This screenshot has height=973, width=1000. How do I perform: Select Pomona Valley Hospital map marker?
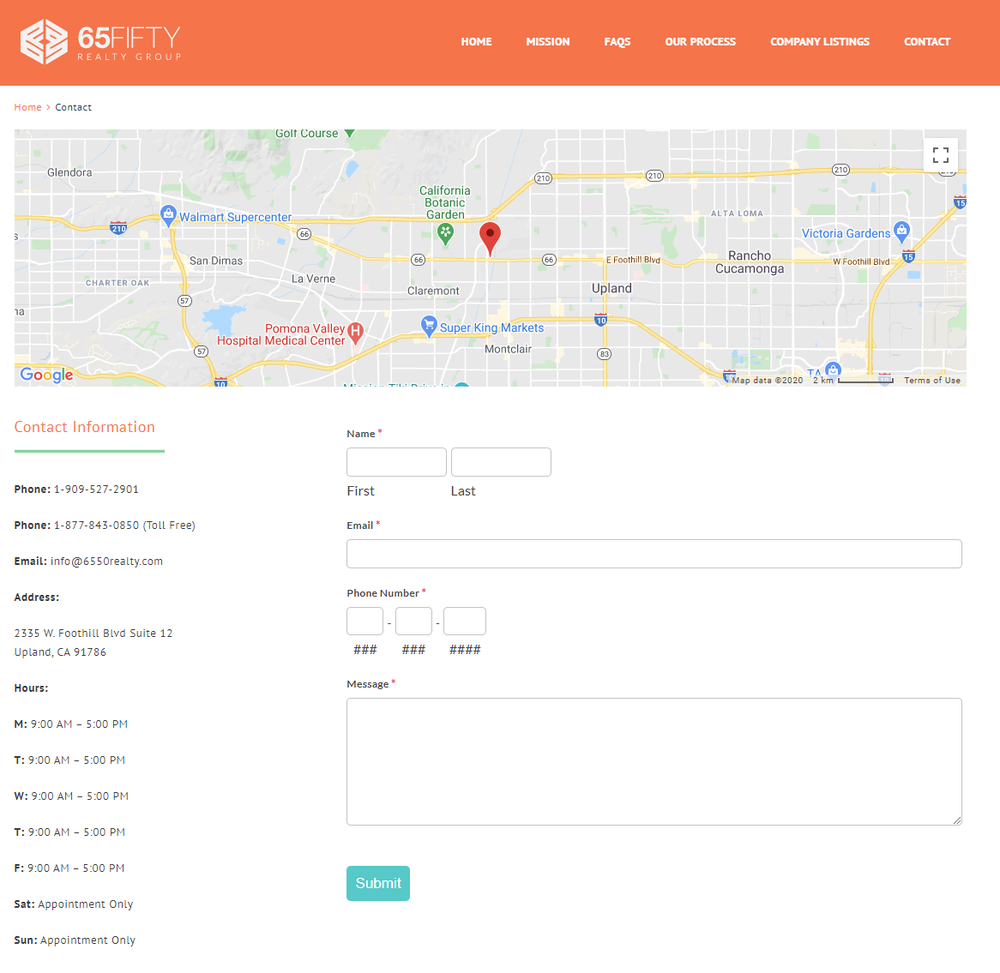click(x=355, y=331)
